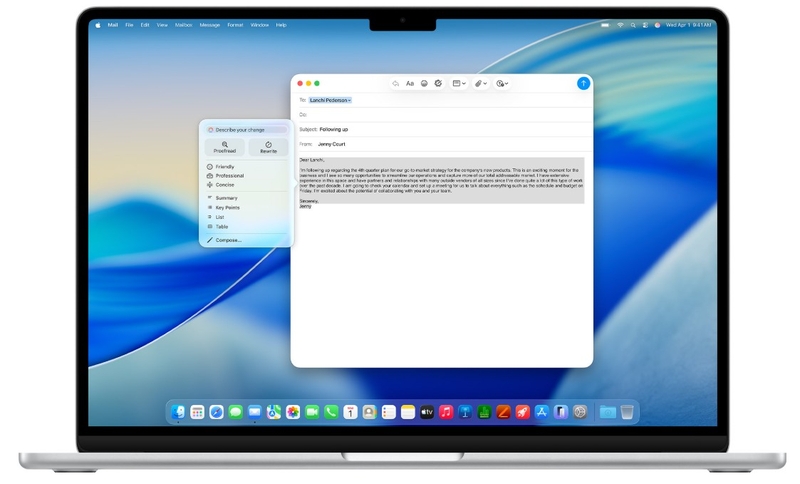This screenshot has width=800, height=484.
Task: Open Reminders from the Dock
Action: tap(388, 412)
